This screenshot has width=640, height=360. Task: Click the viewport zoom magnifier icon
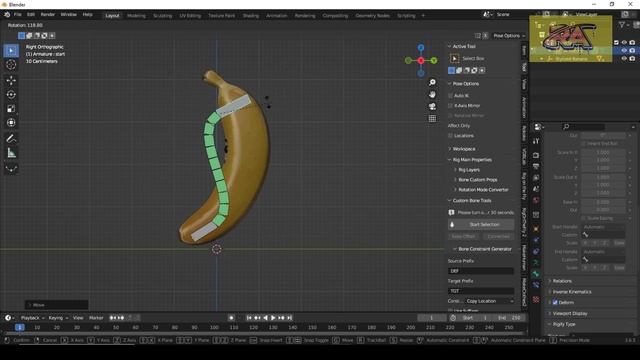(x=432, y=82)
